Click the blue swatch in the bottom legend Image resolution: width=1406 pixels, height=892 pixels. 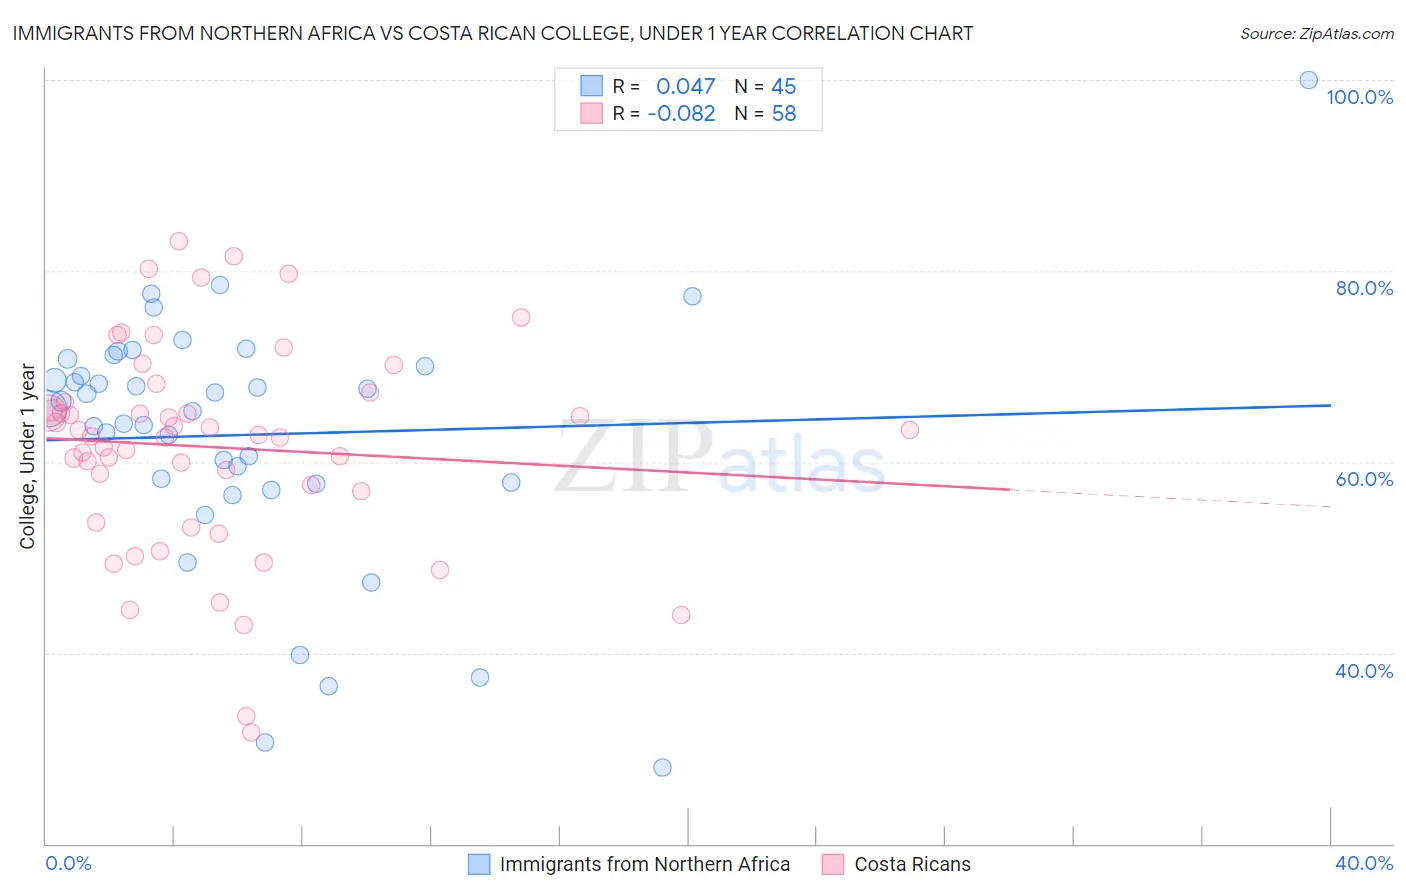pyautogui.click(x=479, y=864)
